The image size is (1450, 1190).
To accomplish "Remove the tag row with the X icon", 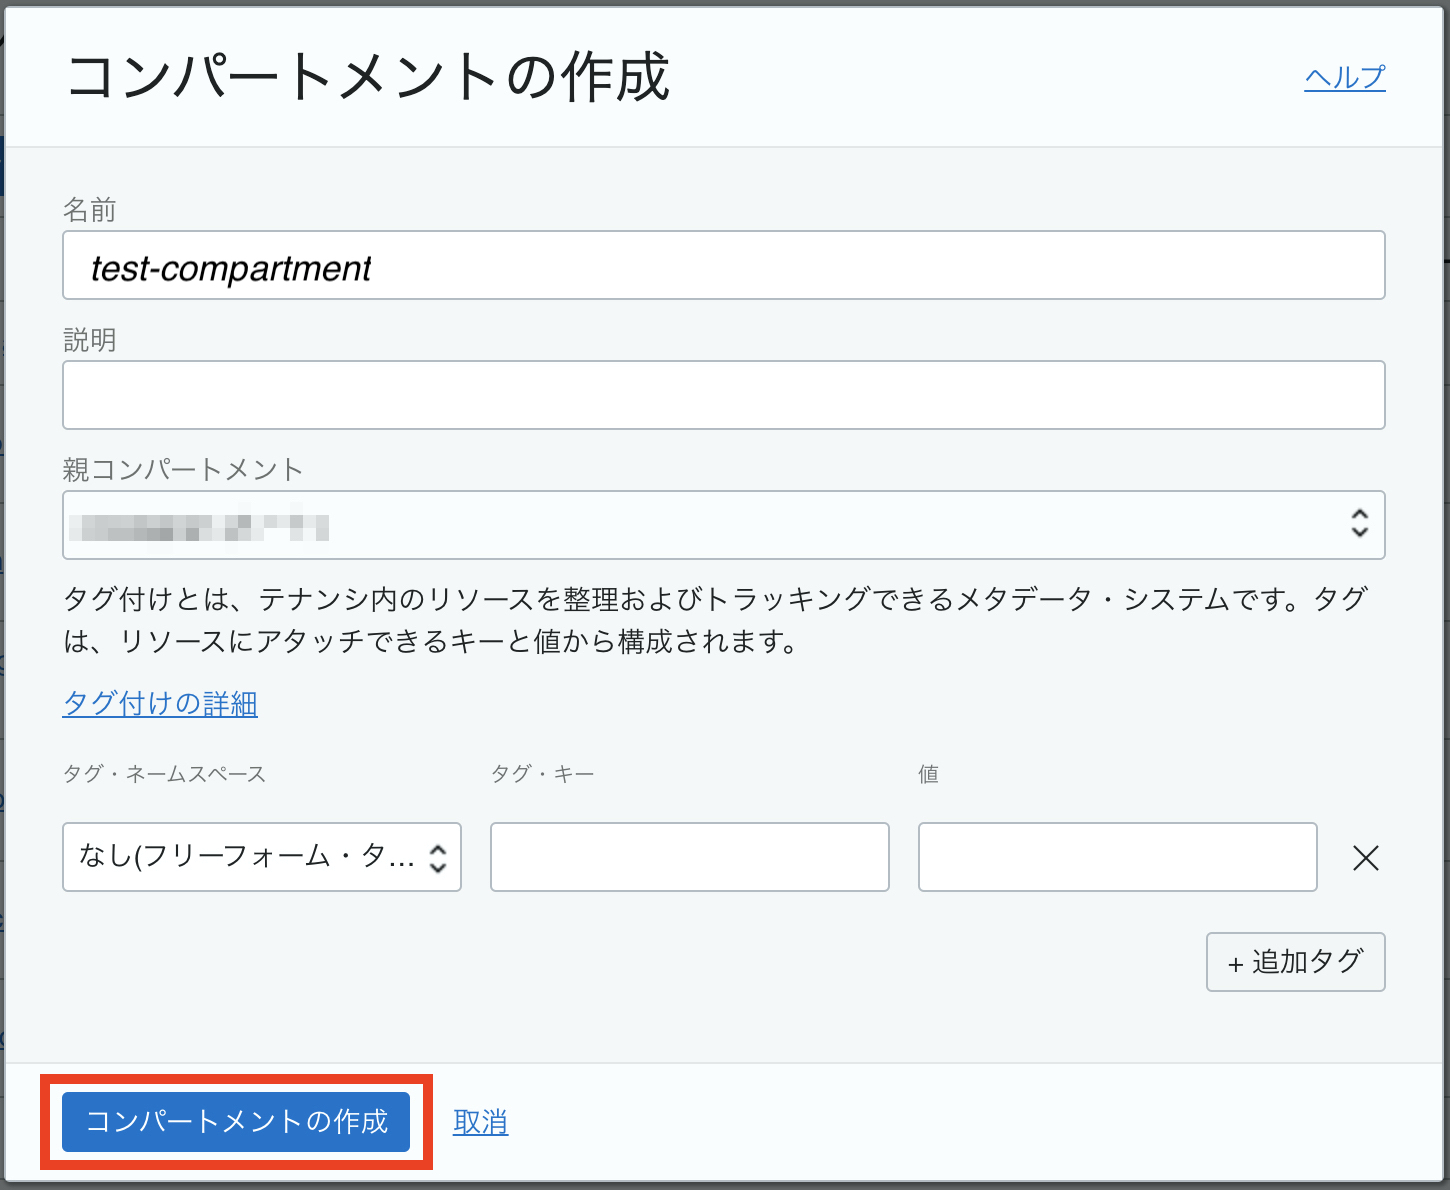I will tap(1365, 858).
